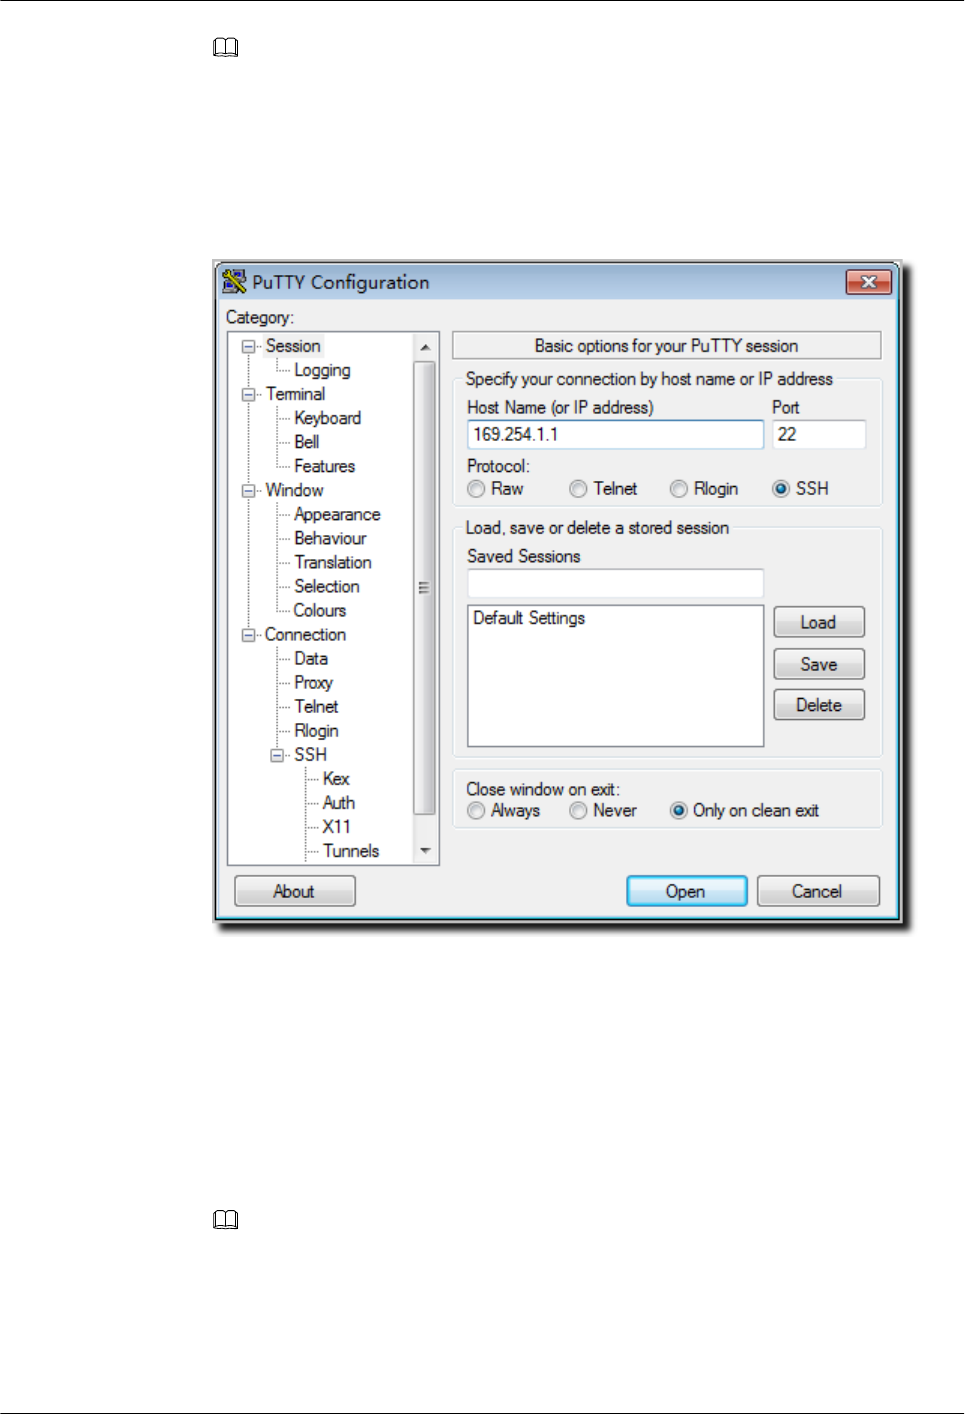Open Data settings category

click(311, 658)
